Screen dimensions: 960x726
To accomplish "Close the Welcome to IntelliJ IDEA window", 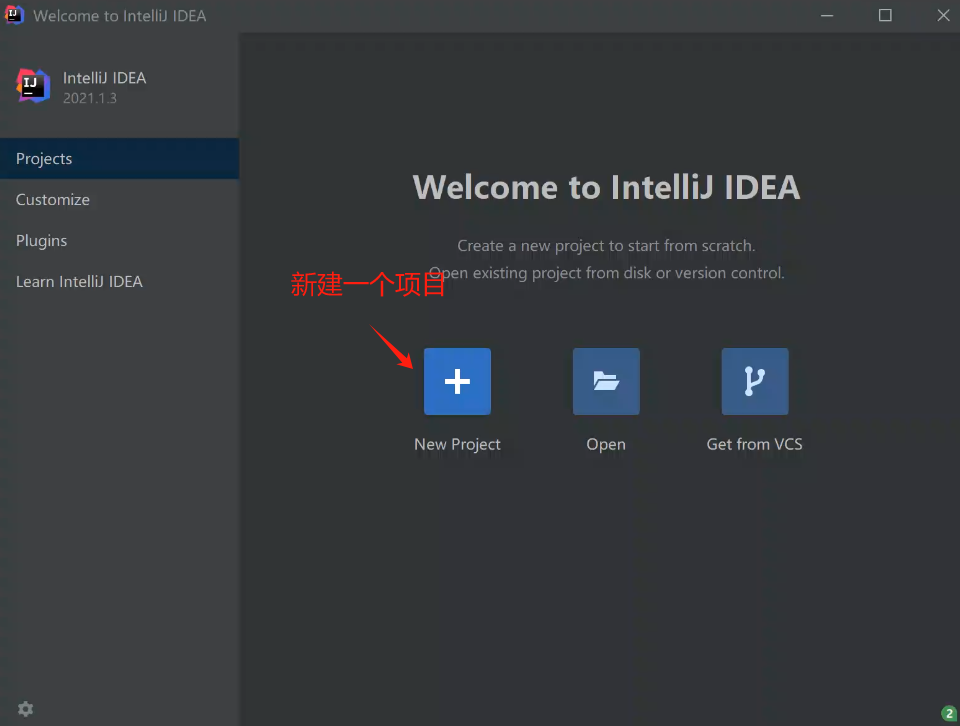I will pyautogui.click(x=943, y=15).
